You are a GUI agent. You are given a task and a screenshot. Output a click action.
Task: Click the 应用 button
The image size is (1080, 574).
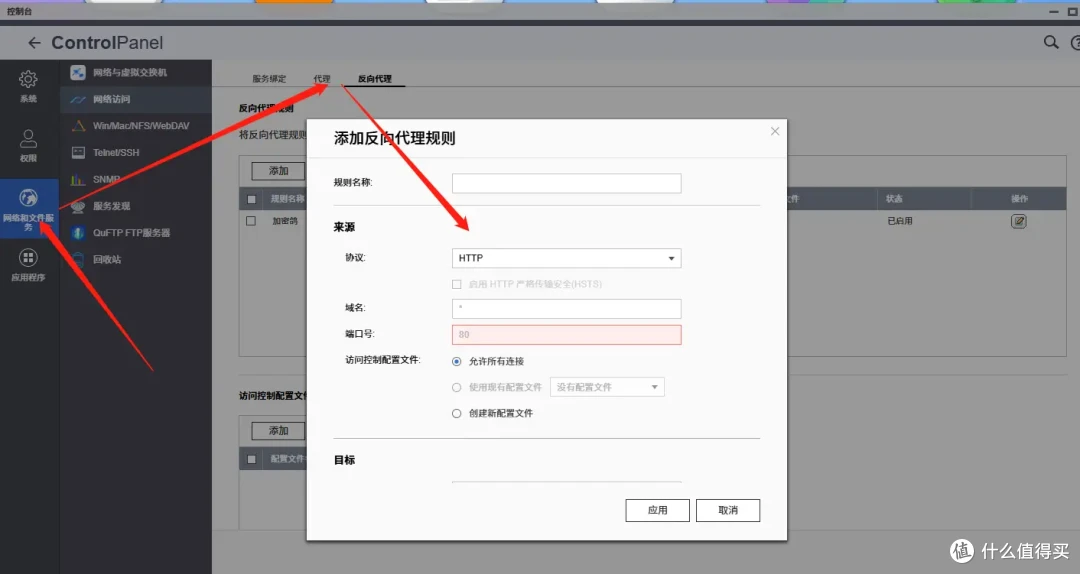click(658, 511)
